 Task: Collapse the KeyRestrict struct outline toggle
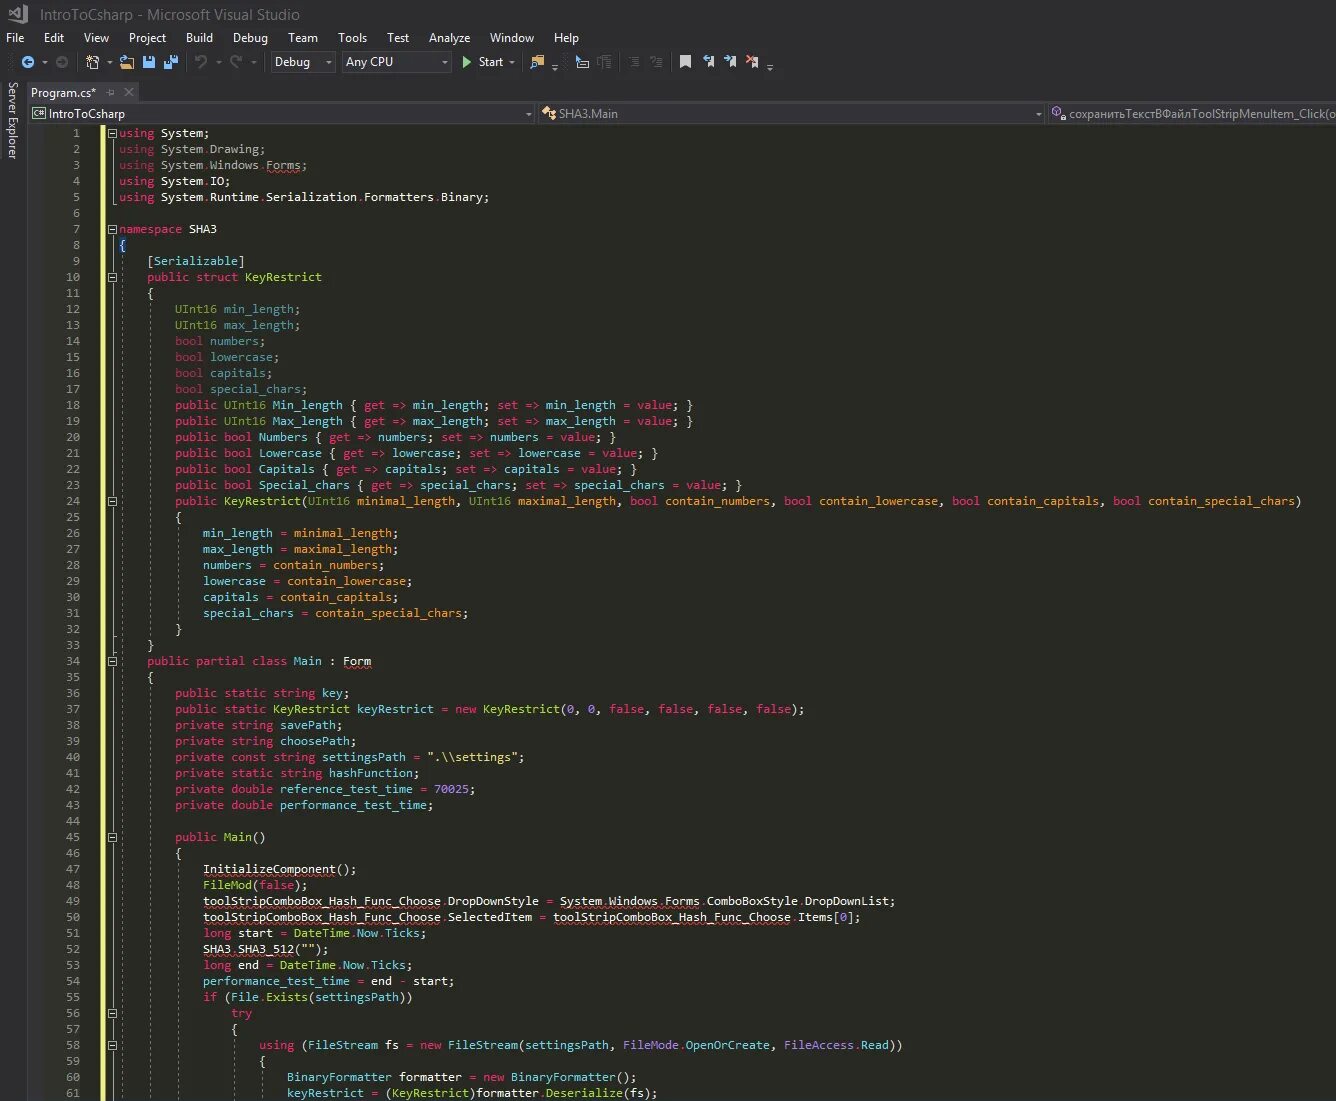(x=112, y=277)
